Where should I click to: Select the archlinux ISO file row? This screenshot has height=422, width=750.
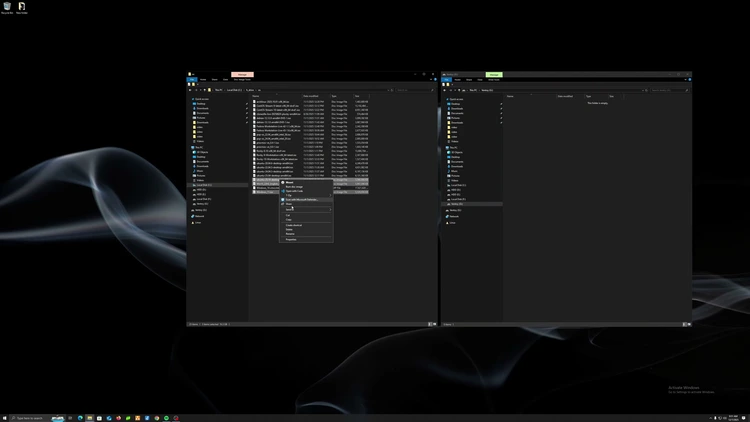pos(310,102)
